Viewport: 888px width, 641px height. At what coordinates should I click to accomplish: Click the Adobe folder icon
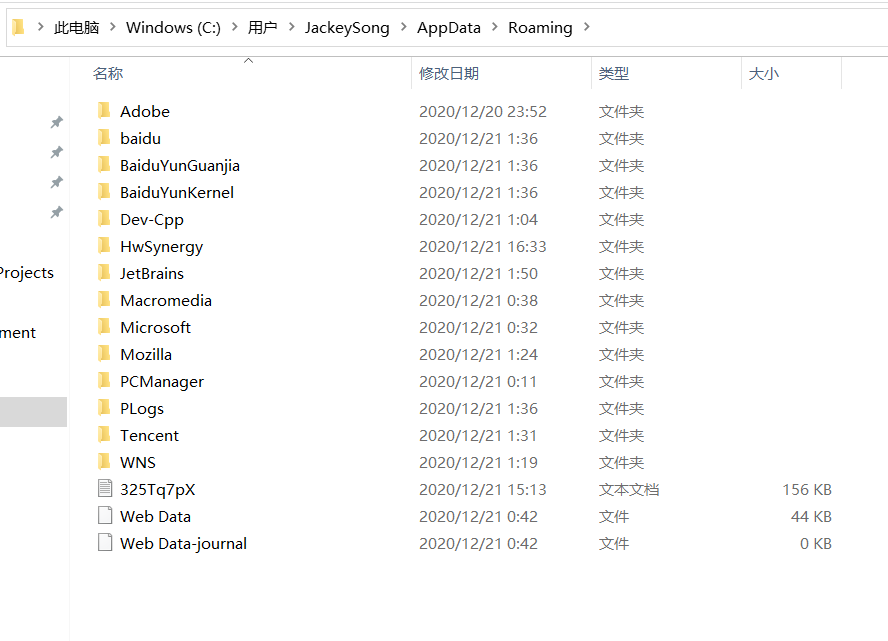(104, 110)
